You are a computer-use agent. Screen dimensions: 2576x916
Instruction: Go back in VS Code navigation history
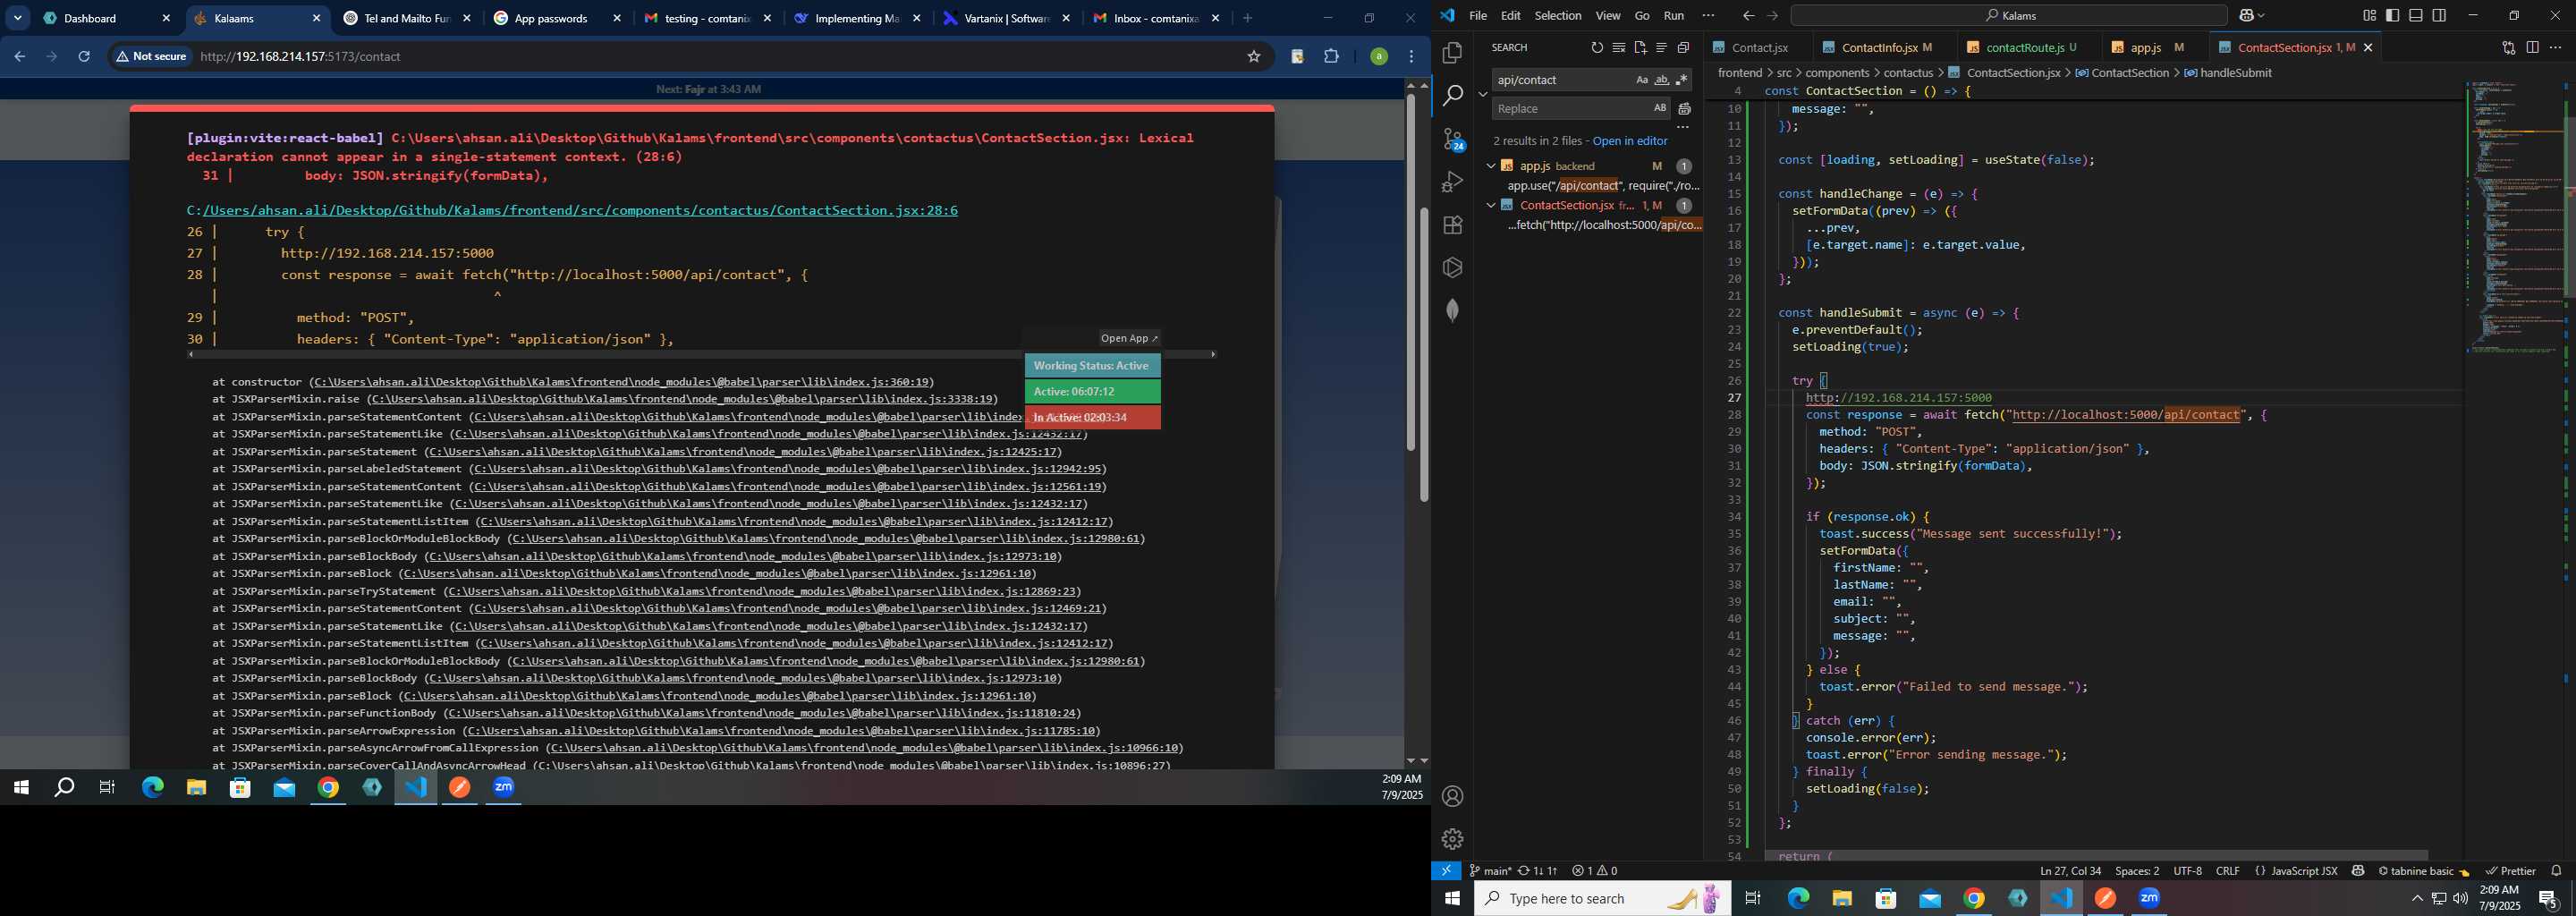point(1748,16)
